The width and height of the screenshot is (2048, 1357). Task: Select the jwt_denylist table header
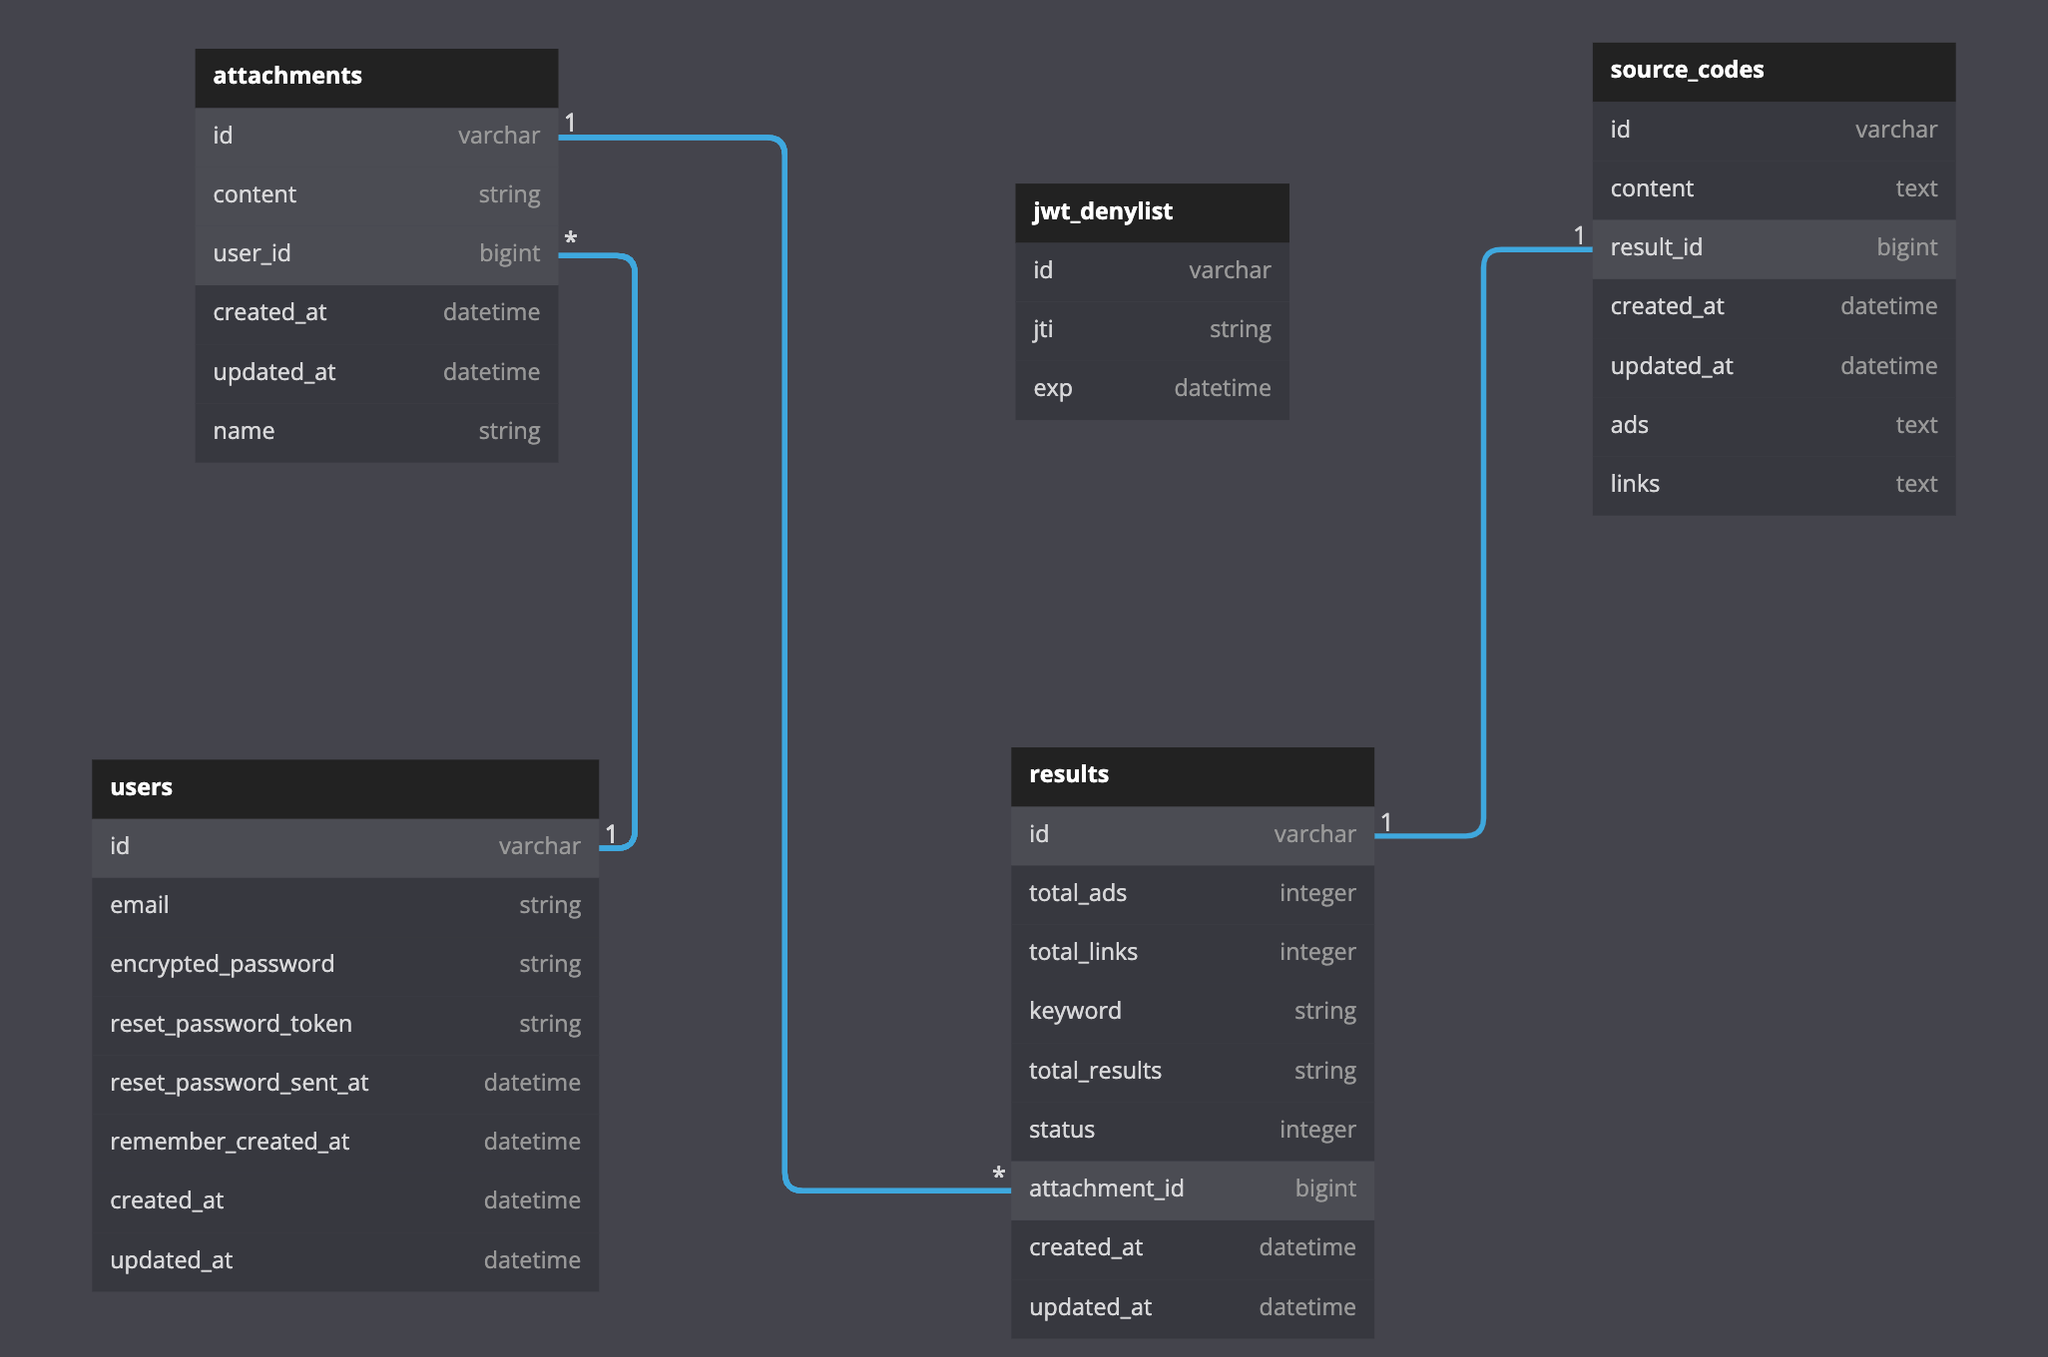click(1151, 212)
